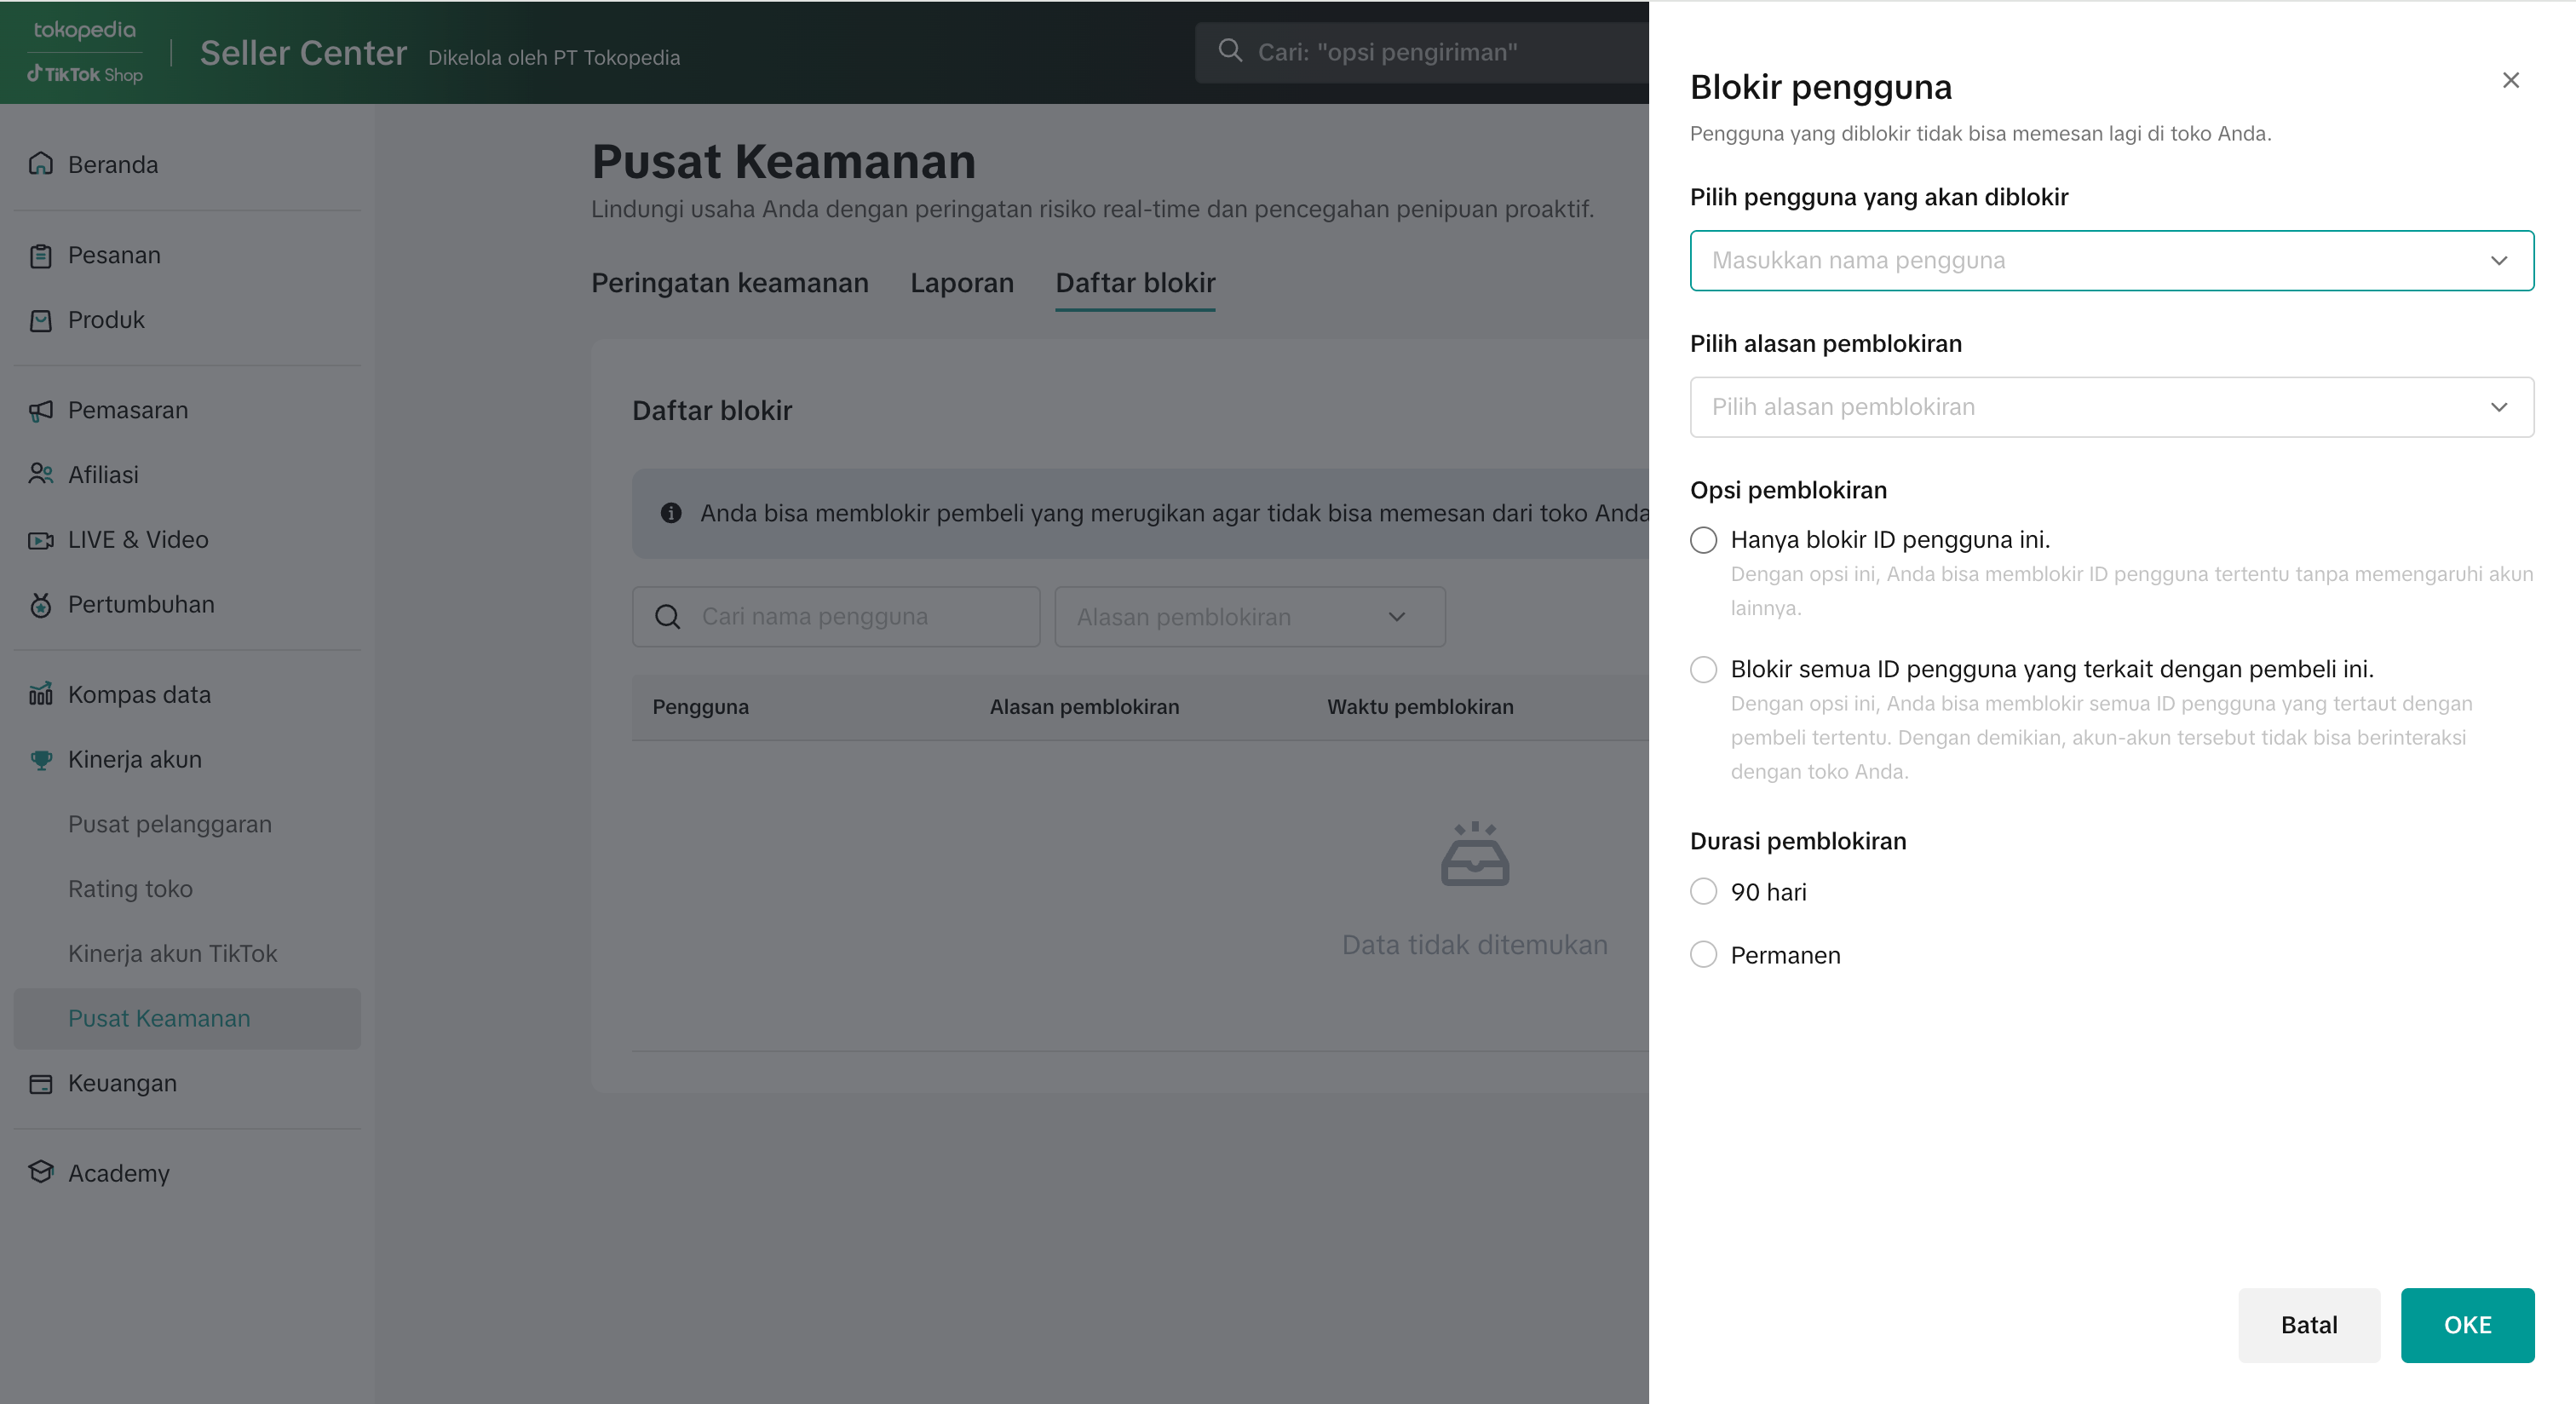
Task: Select 'Hanya blokir ID pengguna ini' option
Action: tap(1703, 540)
